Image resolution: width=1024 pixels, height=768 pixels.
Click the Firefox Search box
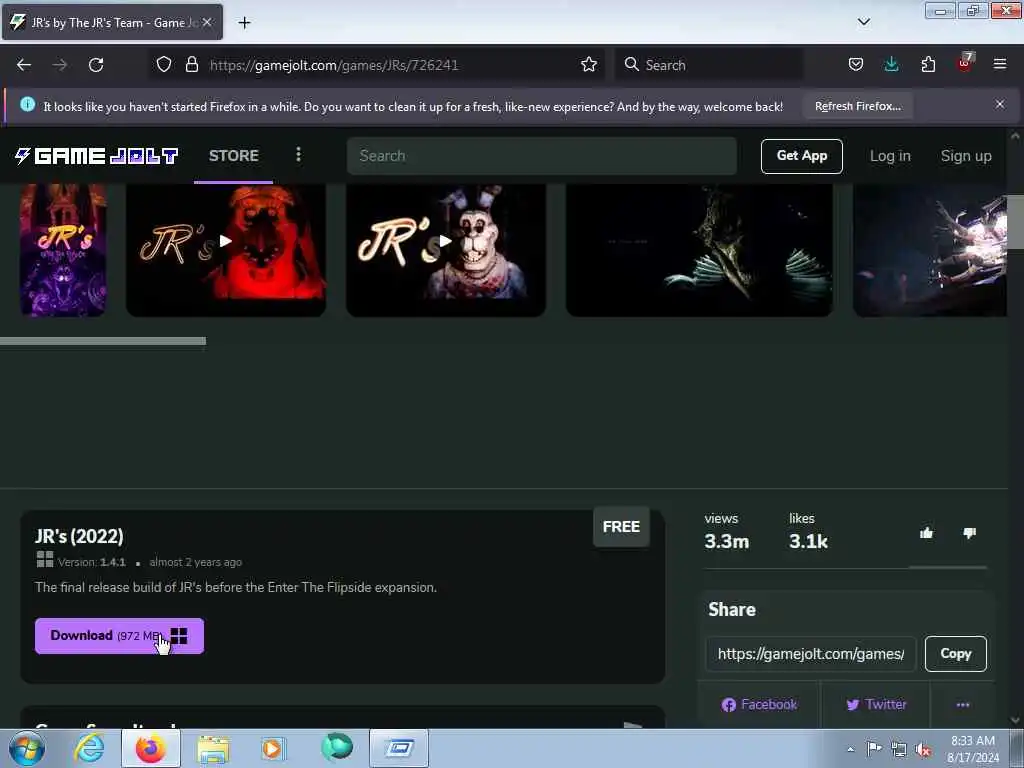pyautogui.click(x=709, y=65)
